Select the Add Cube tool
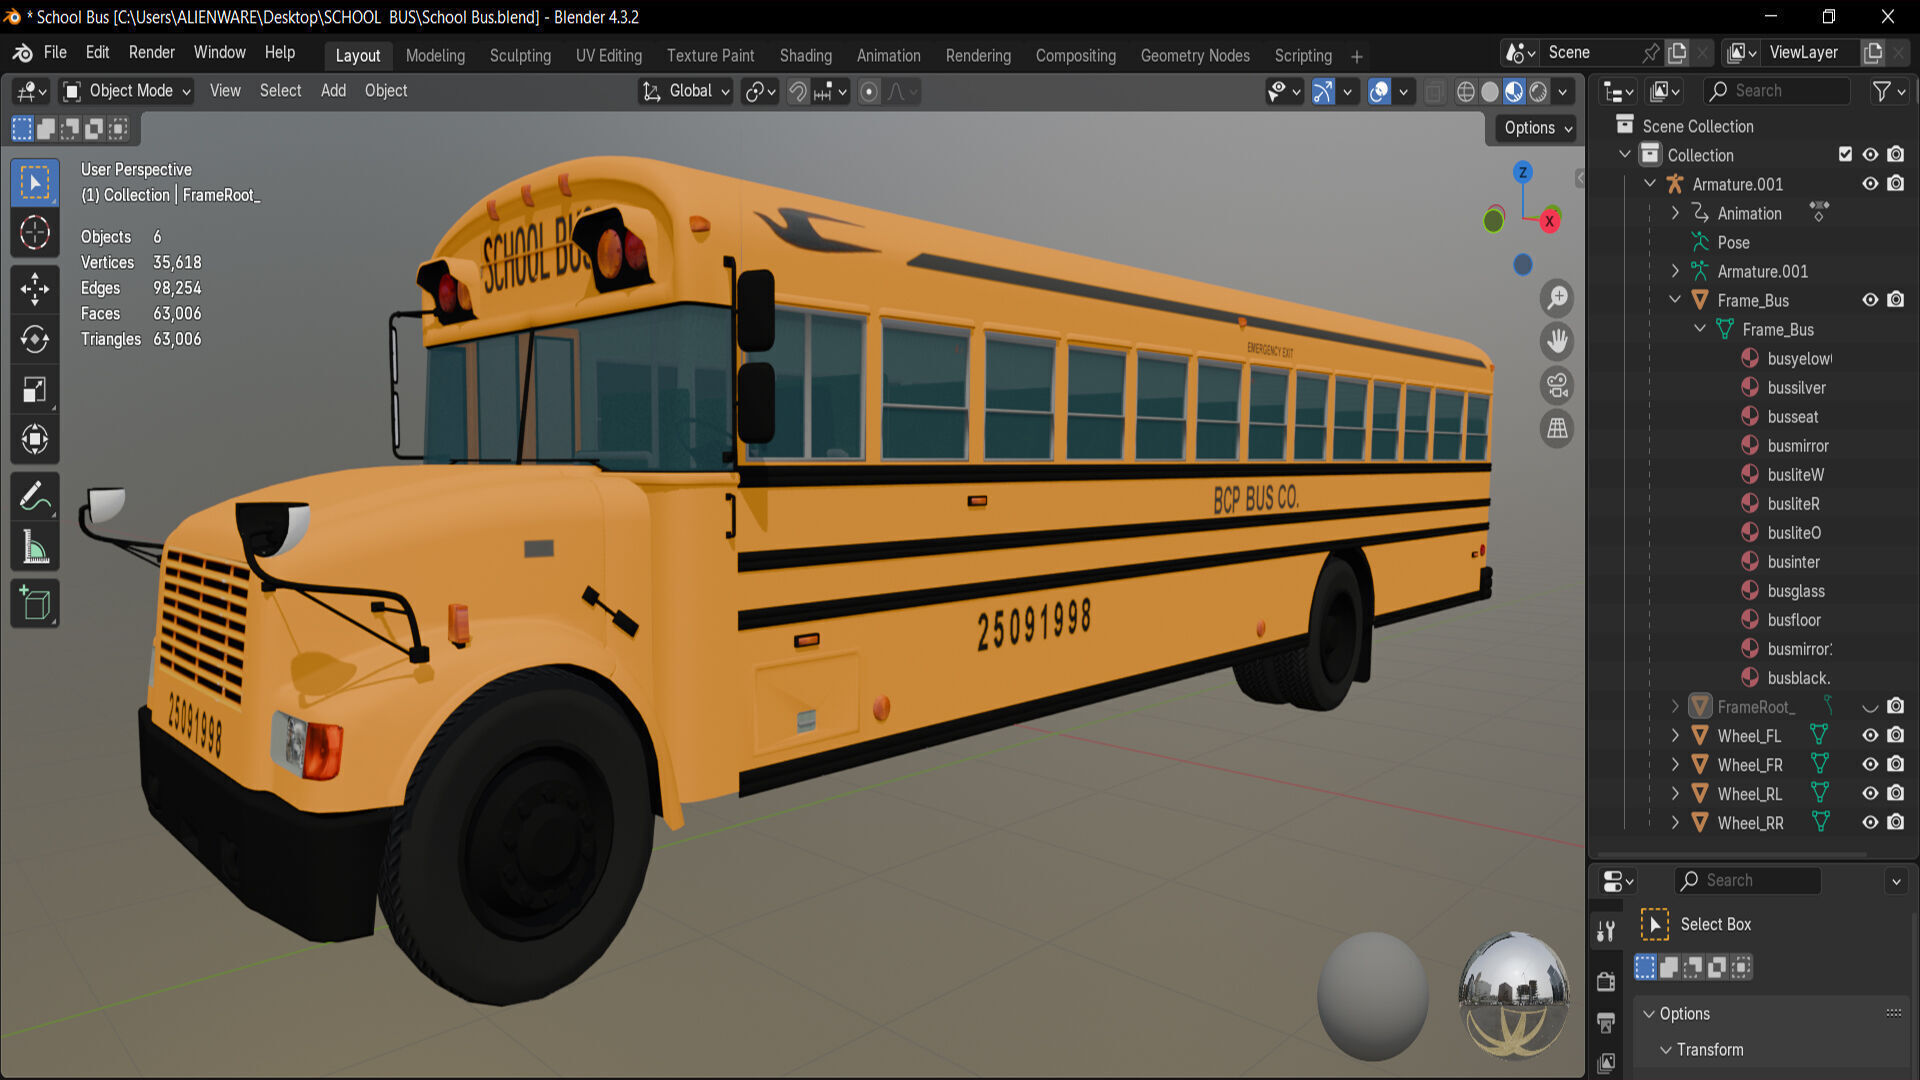Viewport: 1920px width, 1080px height. [x=35, y=603]
